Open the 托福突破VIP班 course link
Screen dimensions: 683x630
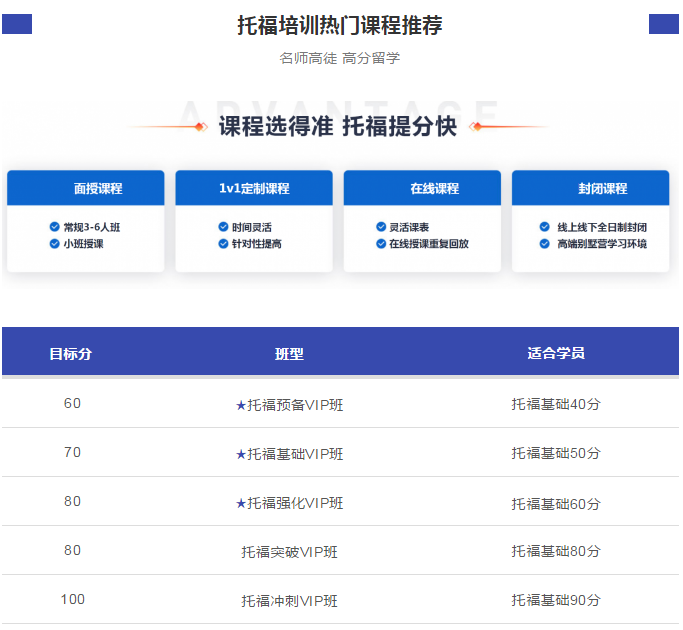click(x=289, y=552)
